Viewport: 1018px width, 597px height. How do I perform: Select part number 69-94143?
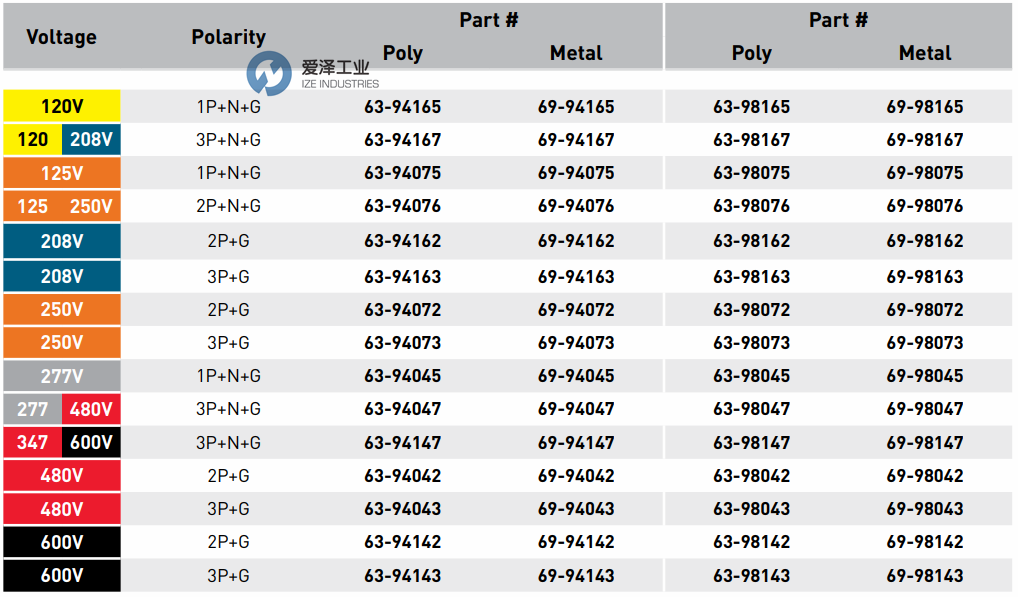point(576,576)
